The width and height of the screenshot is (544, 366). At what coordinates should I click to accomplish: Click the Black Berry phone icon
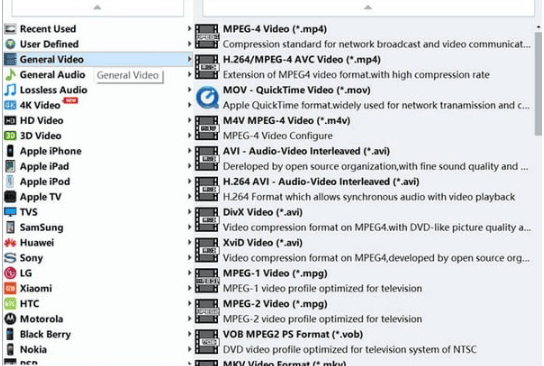tap(10, 334)
